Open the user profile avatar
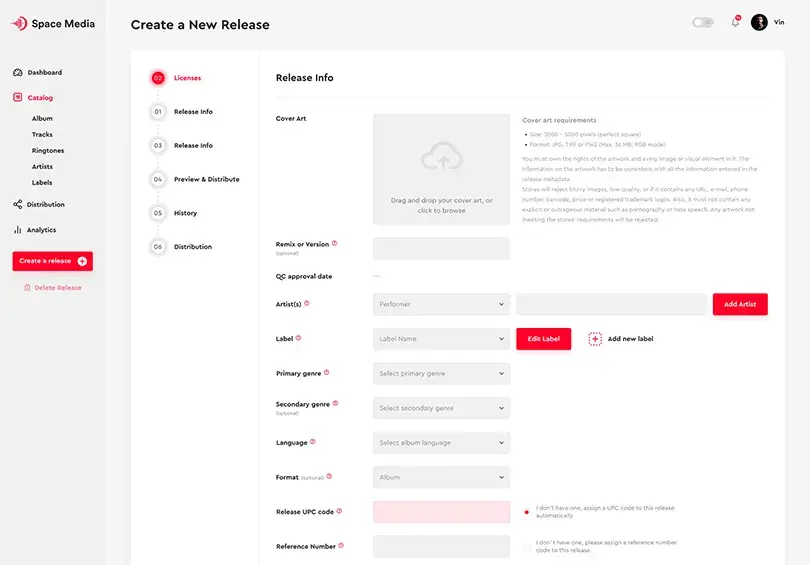Image resolution: width=810 pixels, height=565 pixels. (759, 22)
